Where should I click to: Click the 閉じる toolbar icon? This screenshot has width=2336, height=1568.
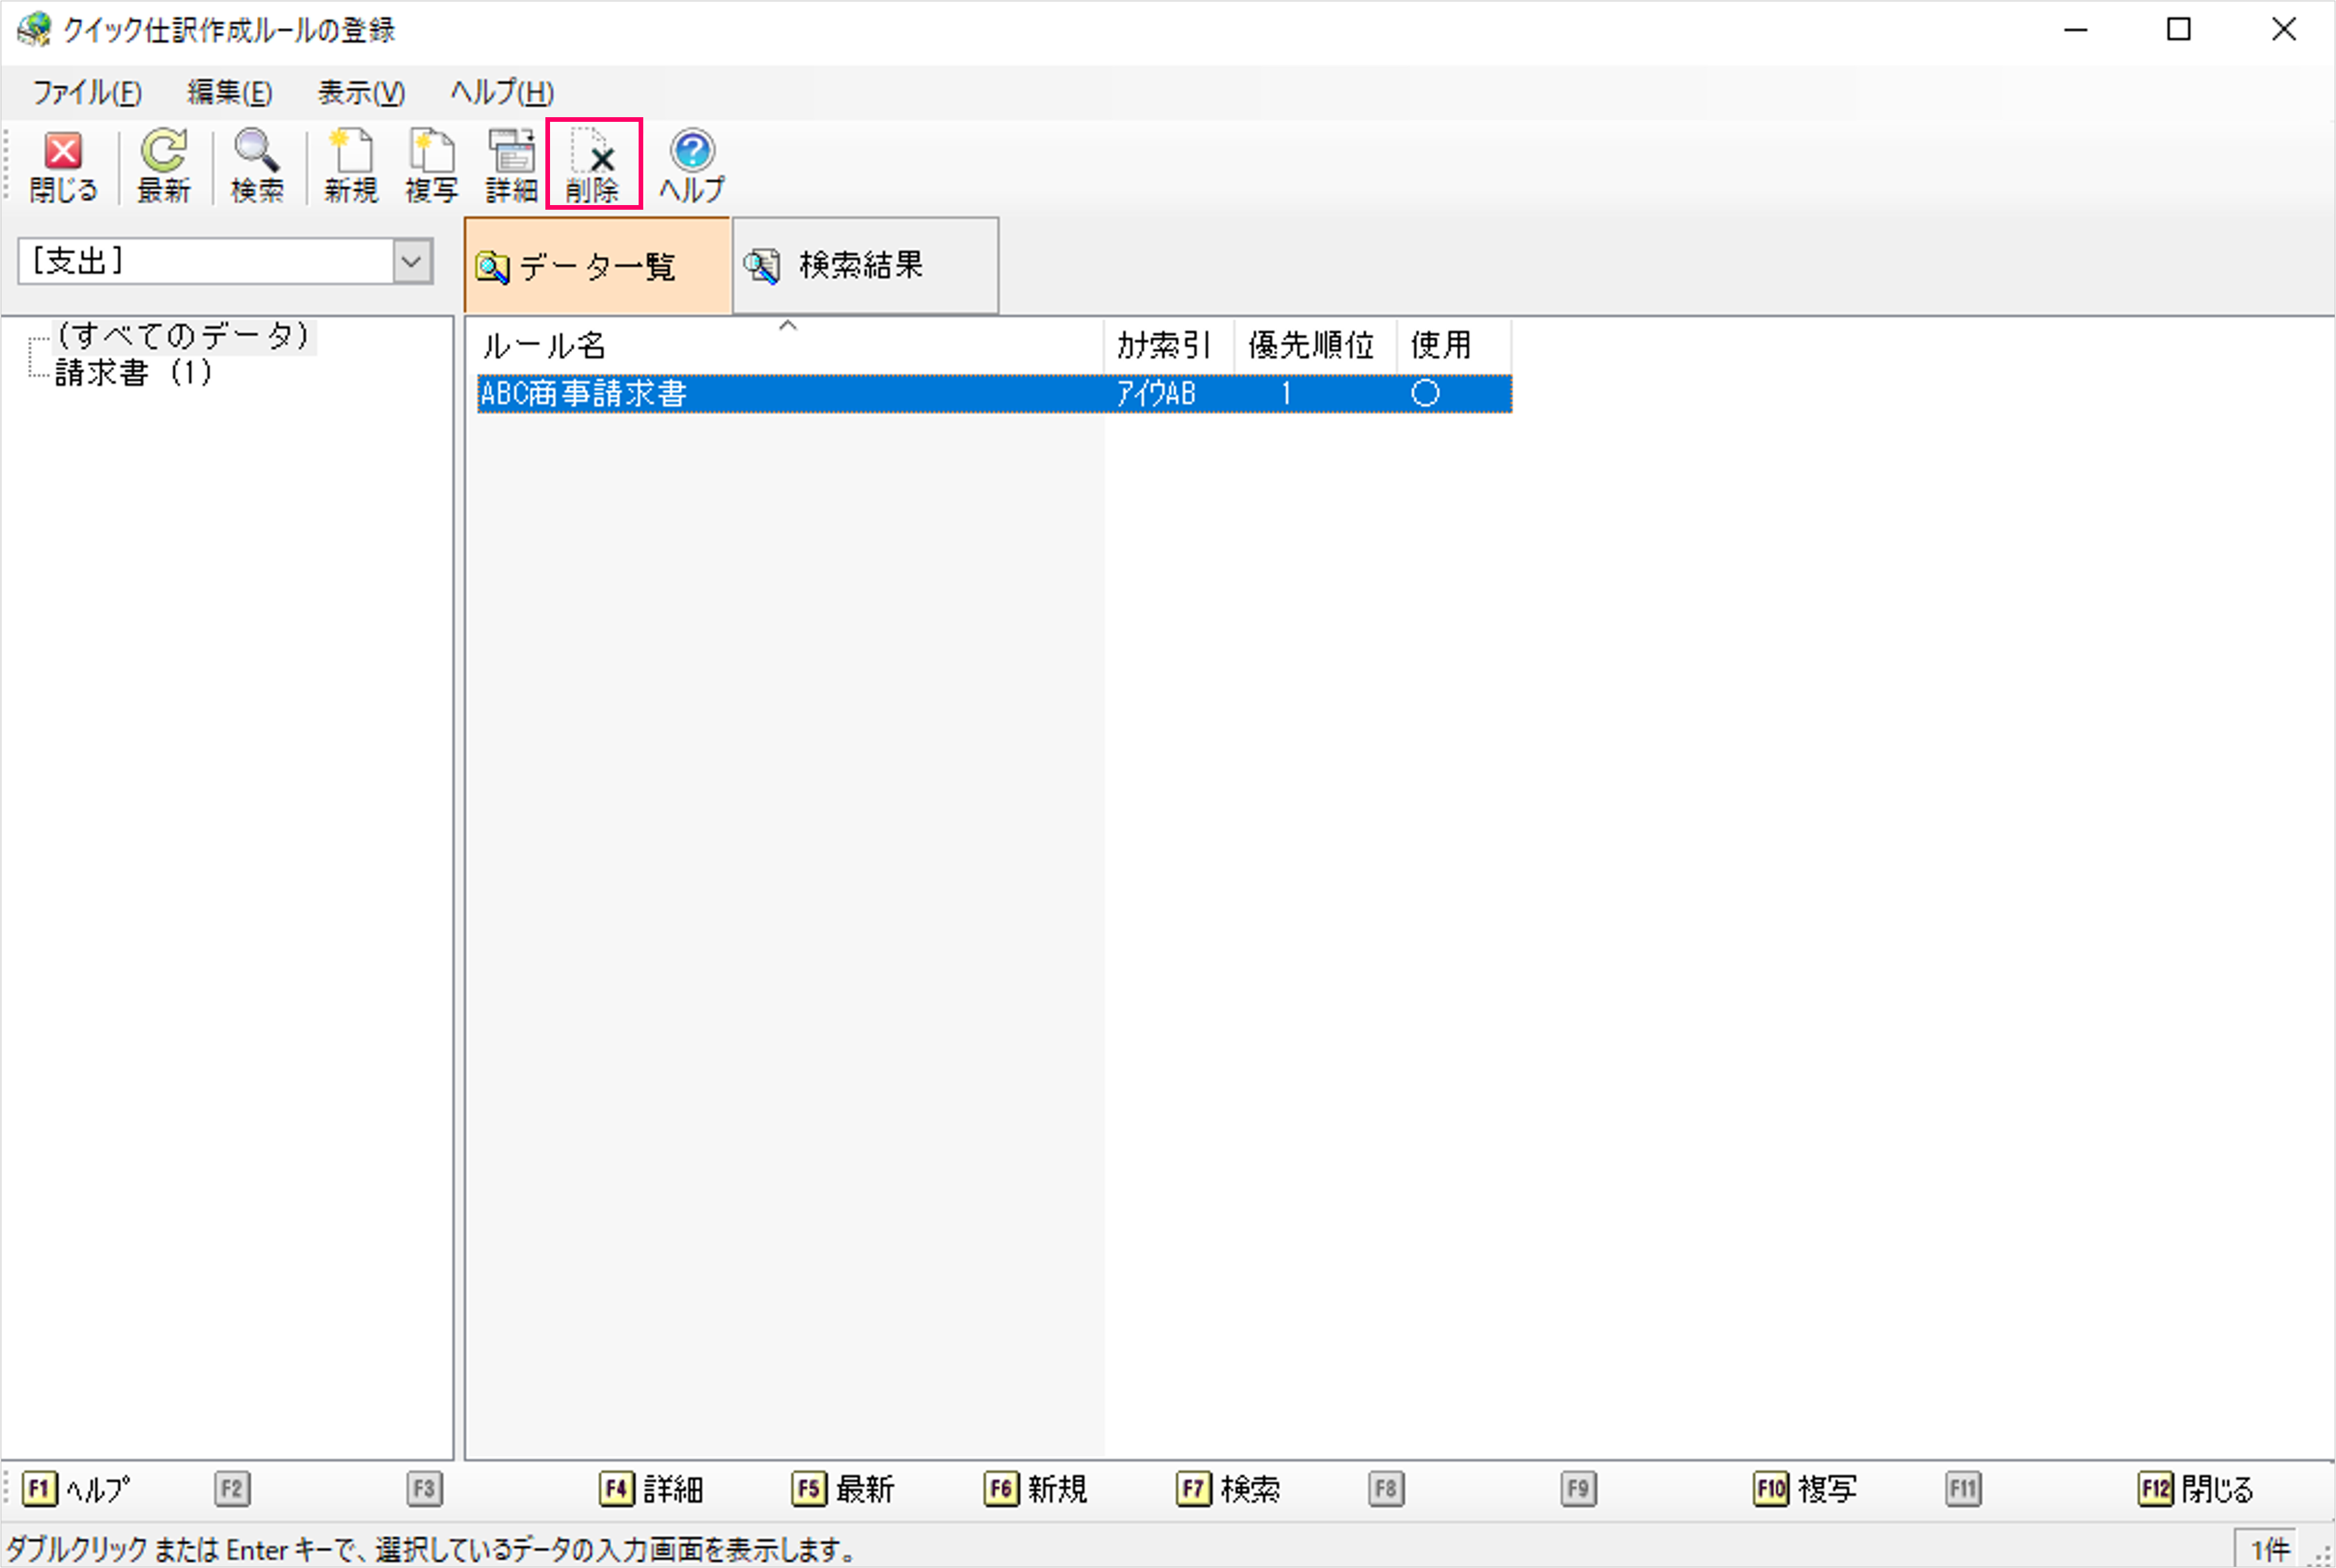click(x=63, y=165)
